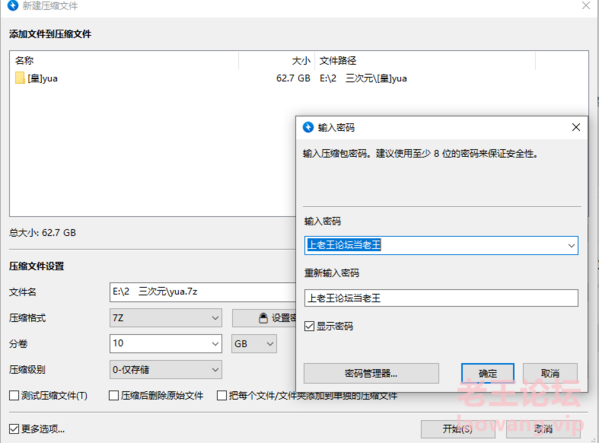599x443 pixels.
Task: Click the Bandizip logo in the password dialog title
Action: [x=308, y=127]
